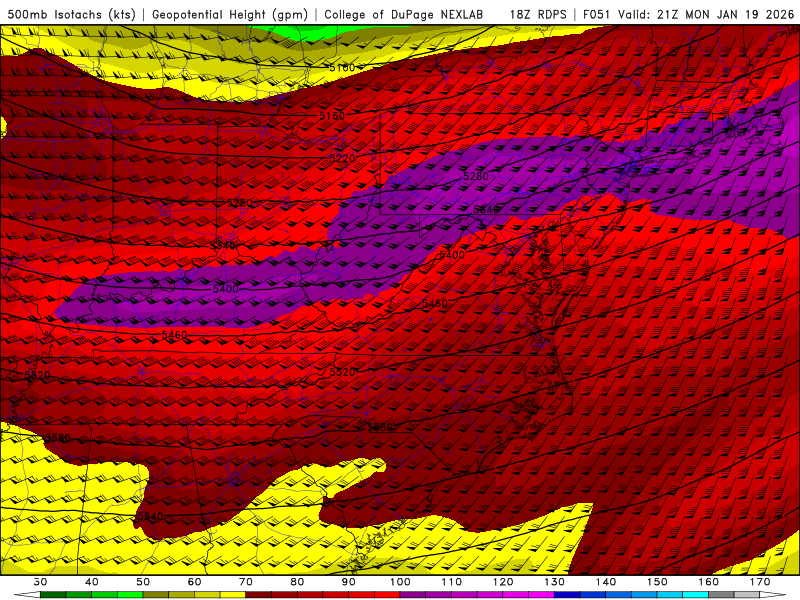Click the "Geopotential Height (gpm)" title text

230,15
